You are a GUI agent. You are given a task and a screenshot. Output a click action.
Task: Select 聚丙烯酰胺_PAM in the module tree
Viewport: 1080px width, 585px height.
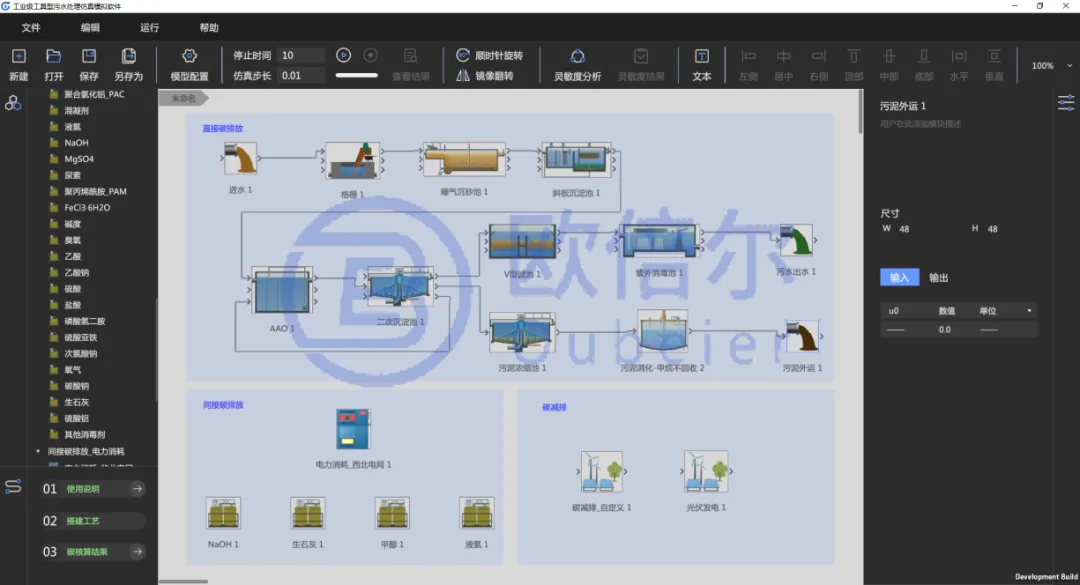point(96,192)
